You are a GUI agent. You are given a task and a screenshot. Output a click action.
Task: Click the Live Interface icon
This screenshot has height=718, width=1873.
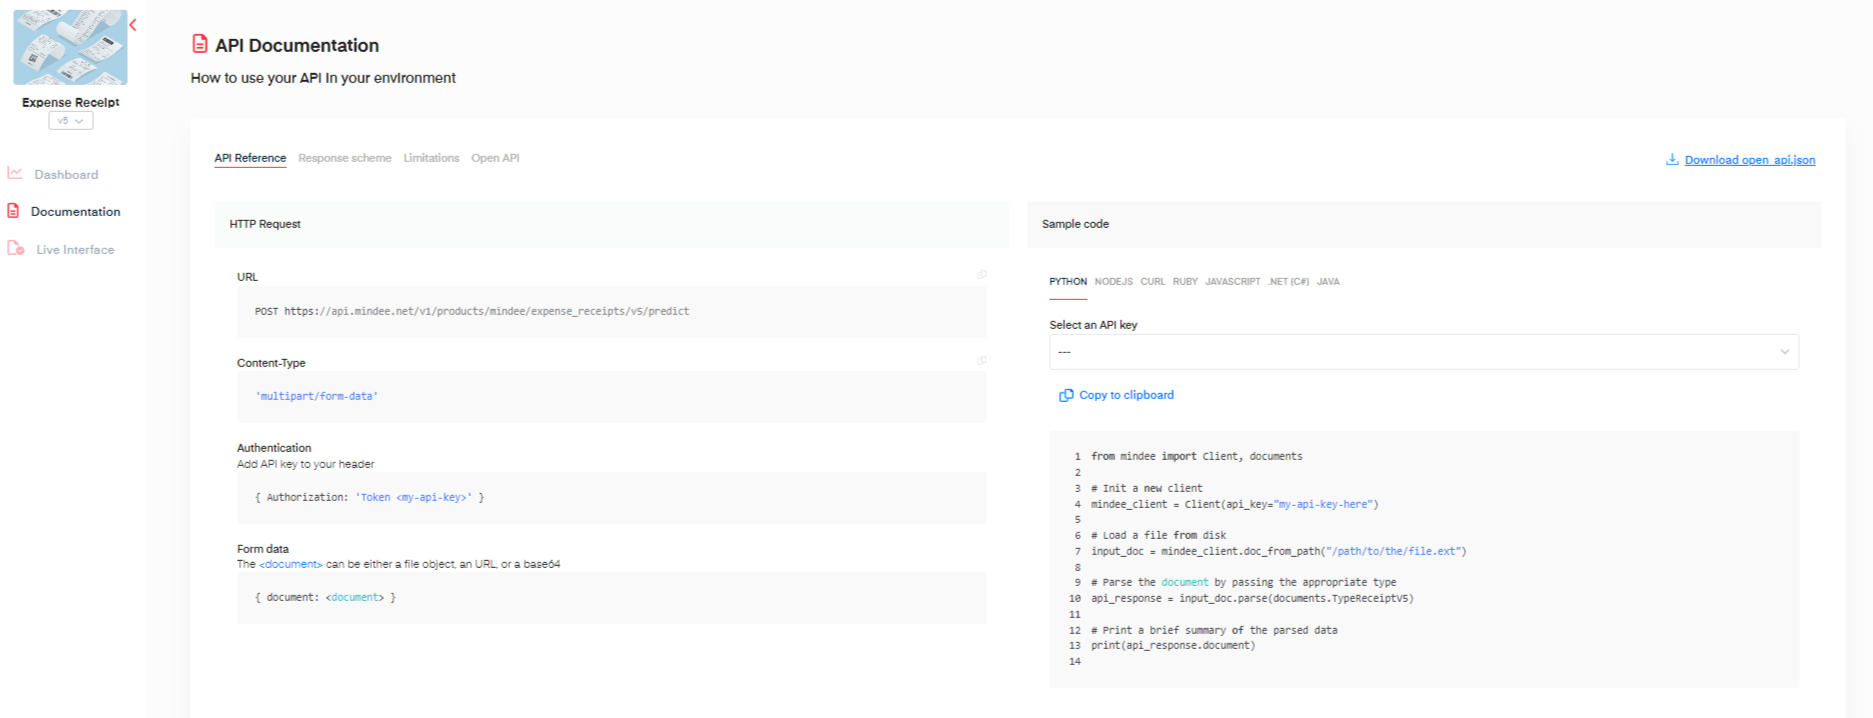[16, 249]
